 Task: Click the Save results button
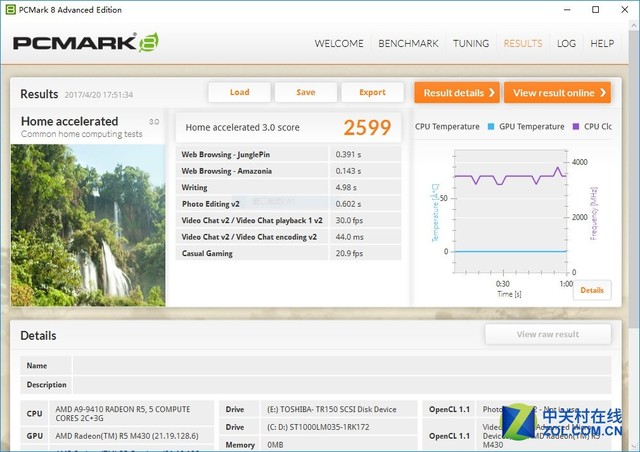[306, 92]
